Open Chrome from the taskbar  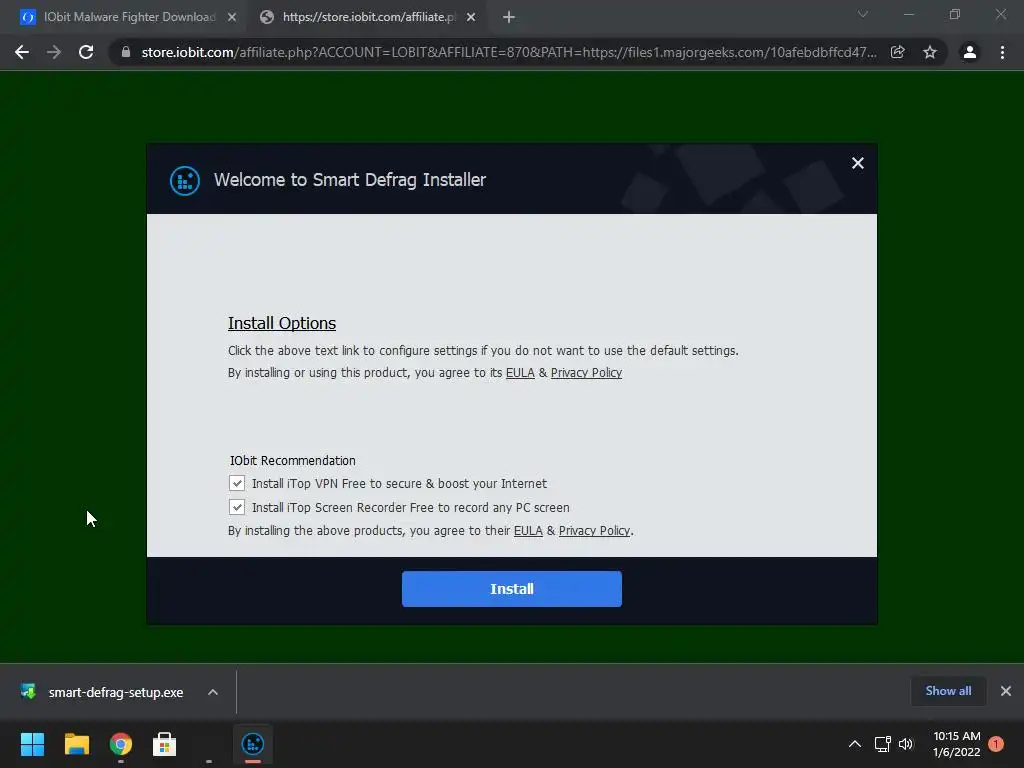[x=121, y=744]
